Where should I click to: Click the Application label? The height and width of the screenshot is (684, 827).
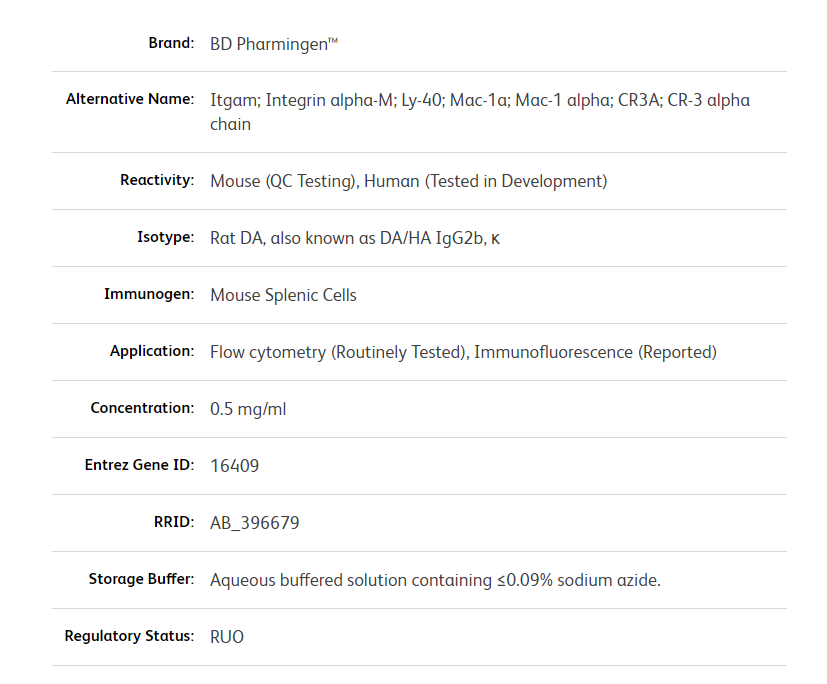[152, 351]
